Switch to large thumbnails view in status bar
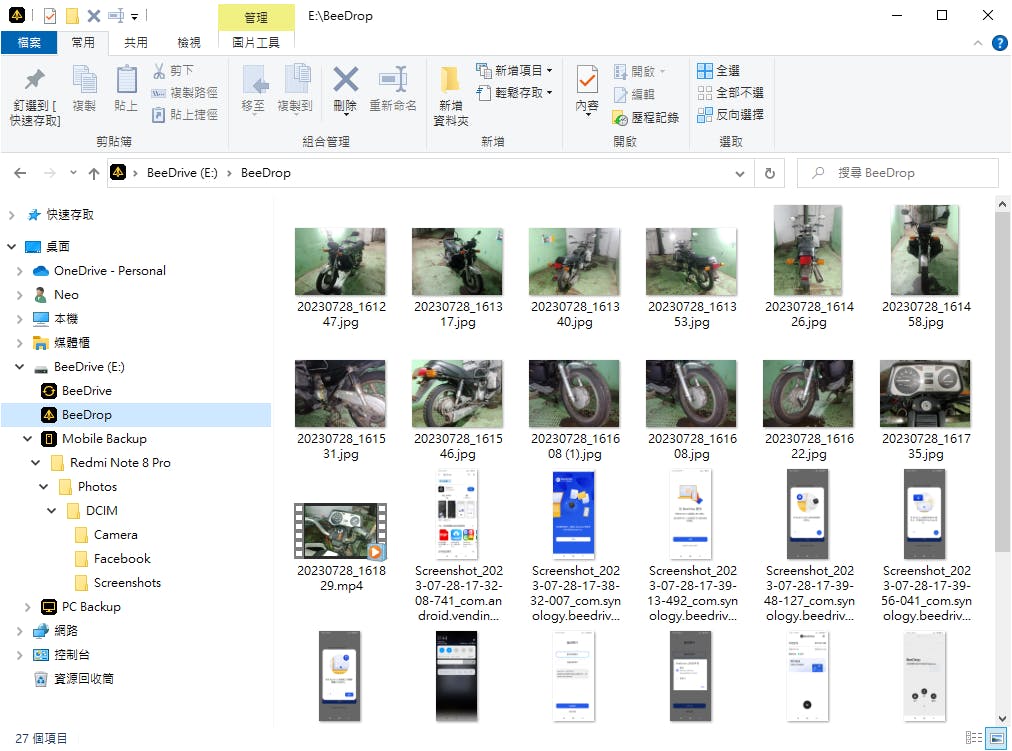This screenshot has width=1012, height=751. pos(996,738)
